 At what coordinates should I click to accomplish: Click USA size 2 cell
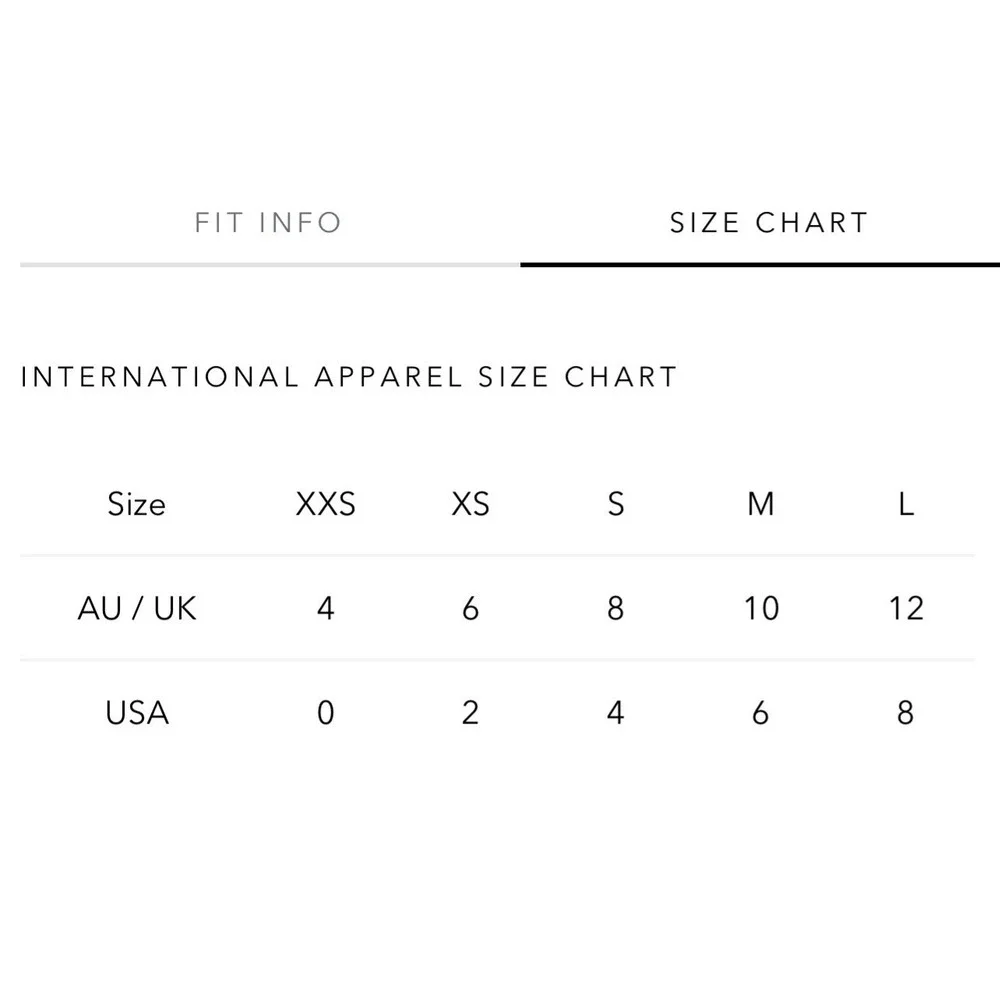[471, 712]
